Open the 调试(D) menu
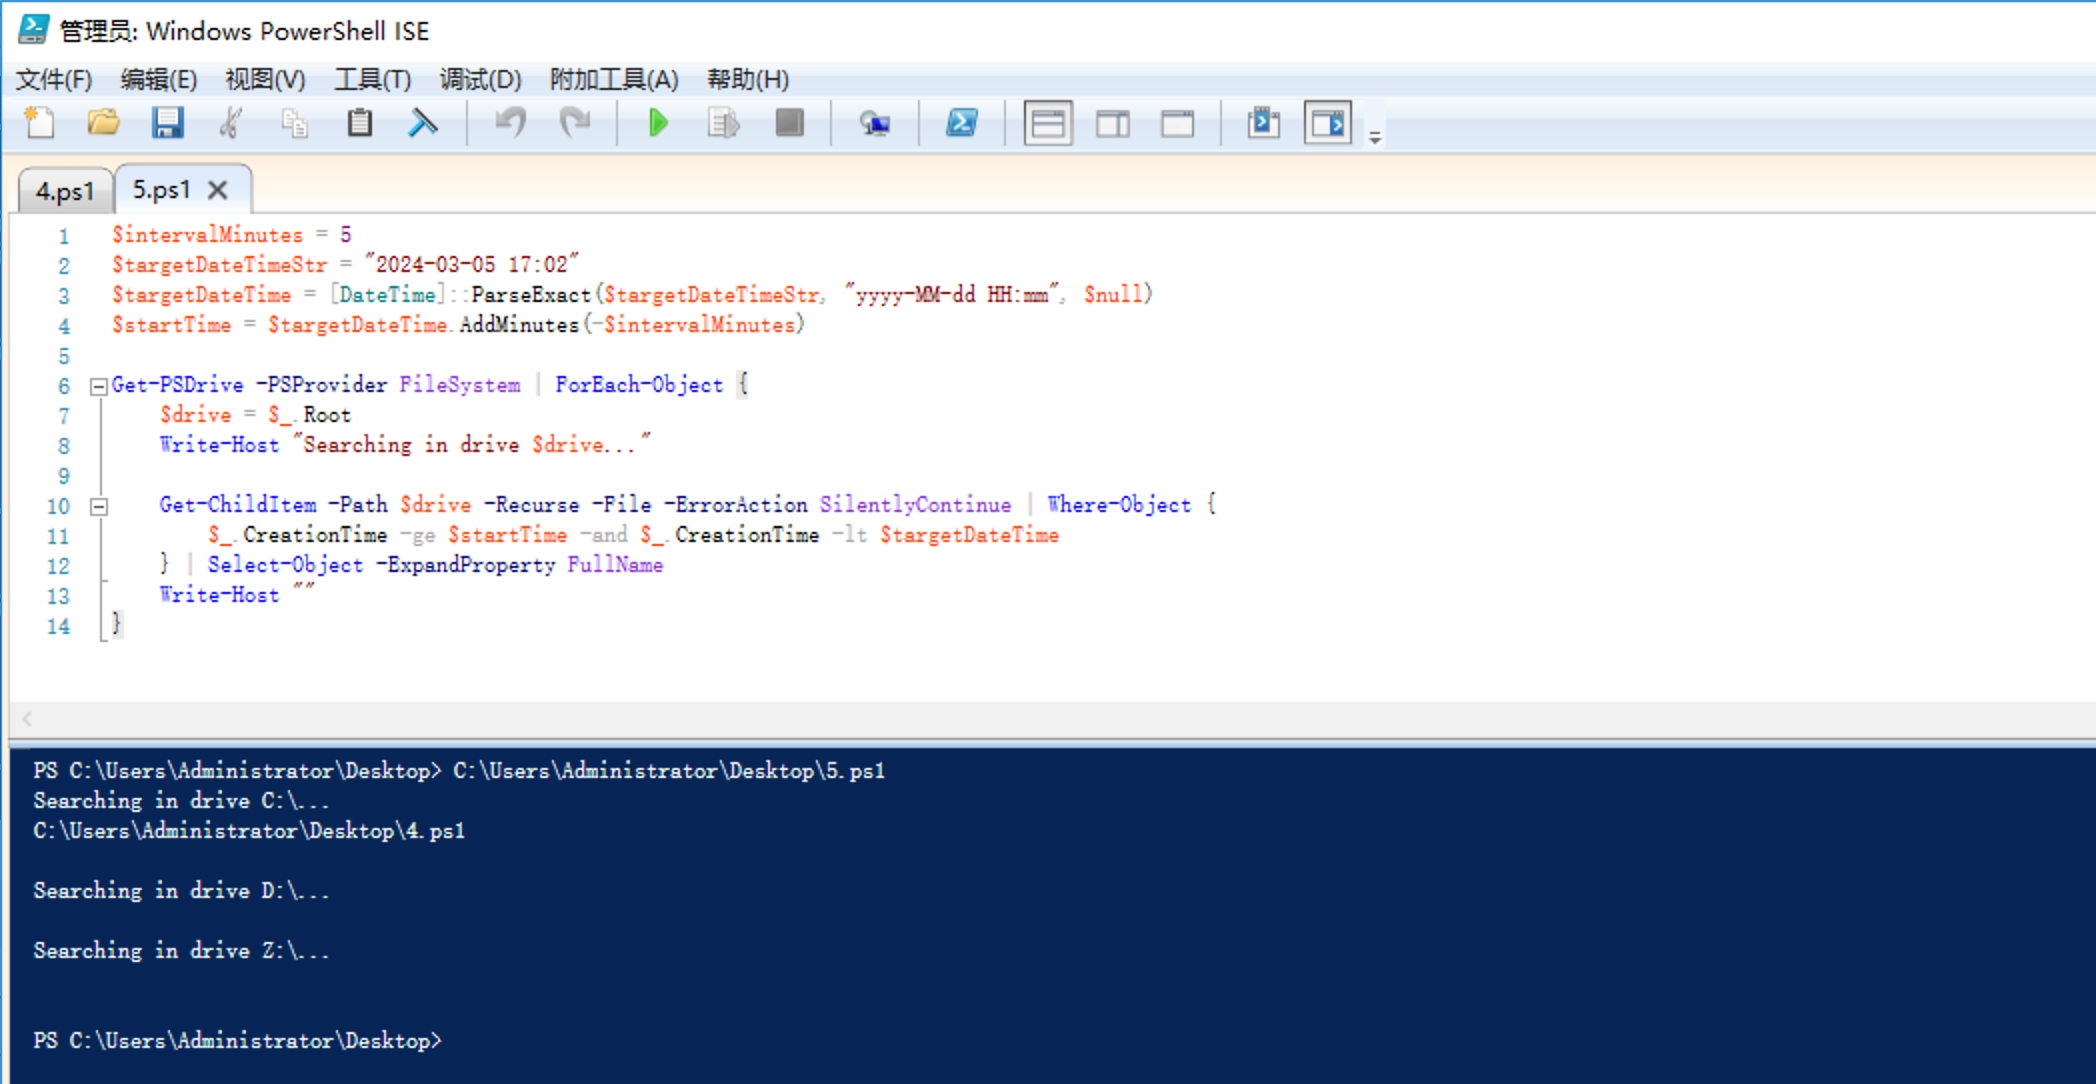Viewport: 2096px width, 1084px height. (x=479, y=80)
